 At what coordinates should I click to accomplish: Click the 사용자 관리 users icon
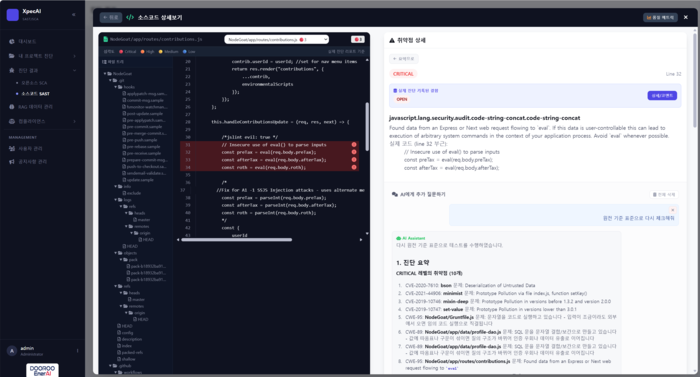click(x=12, y=148)
